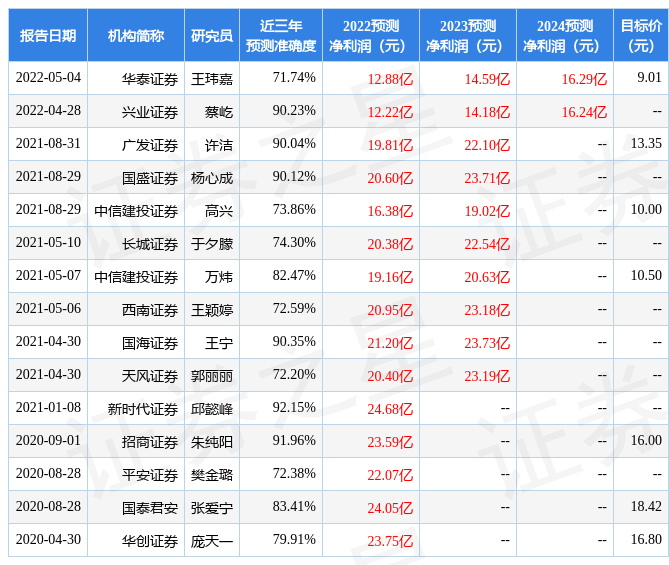The image size is (669, 565).
Task: Click the 20.38亿 forecast value
Action: pos(390,244)
